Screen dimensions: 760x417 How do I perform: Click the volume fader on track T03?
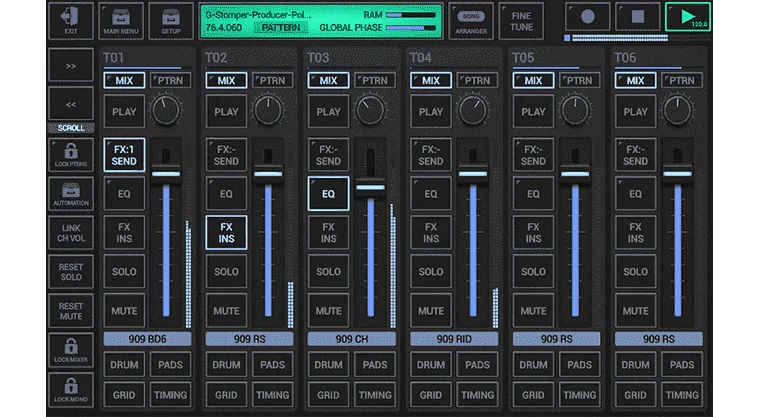[370, 187]
